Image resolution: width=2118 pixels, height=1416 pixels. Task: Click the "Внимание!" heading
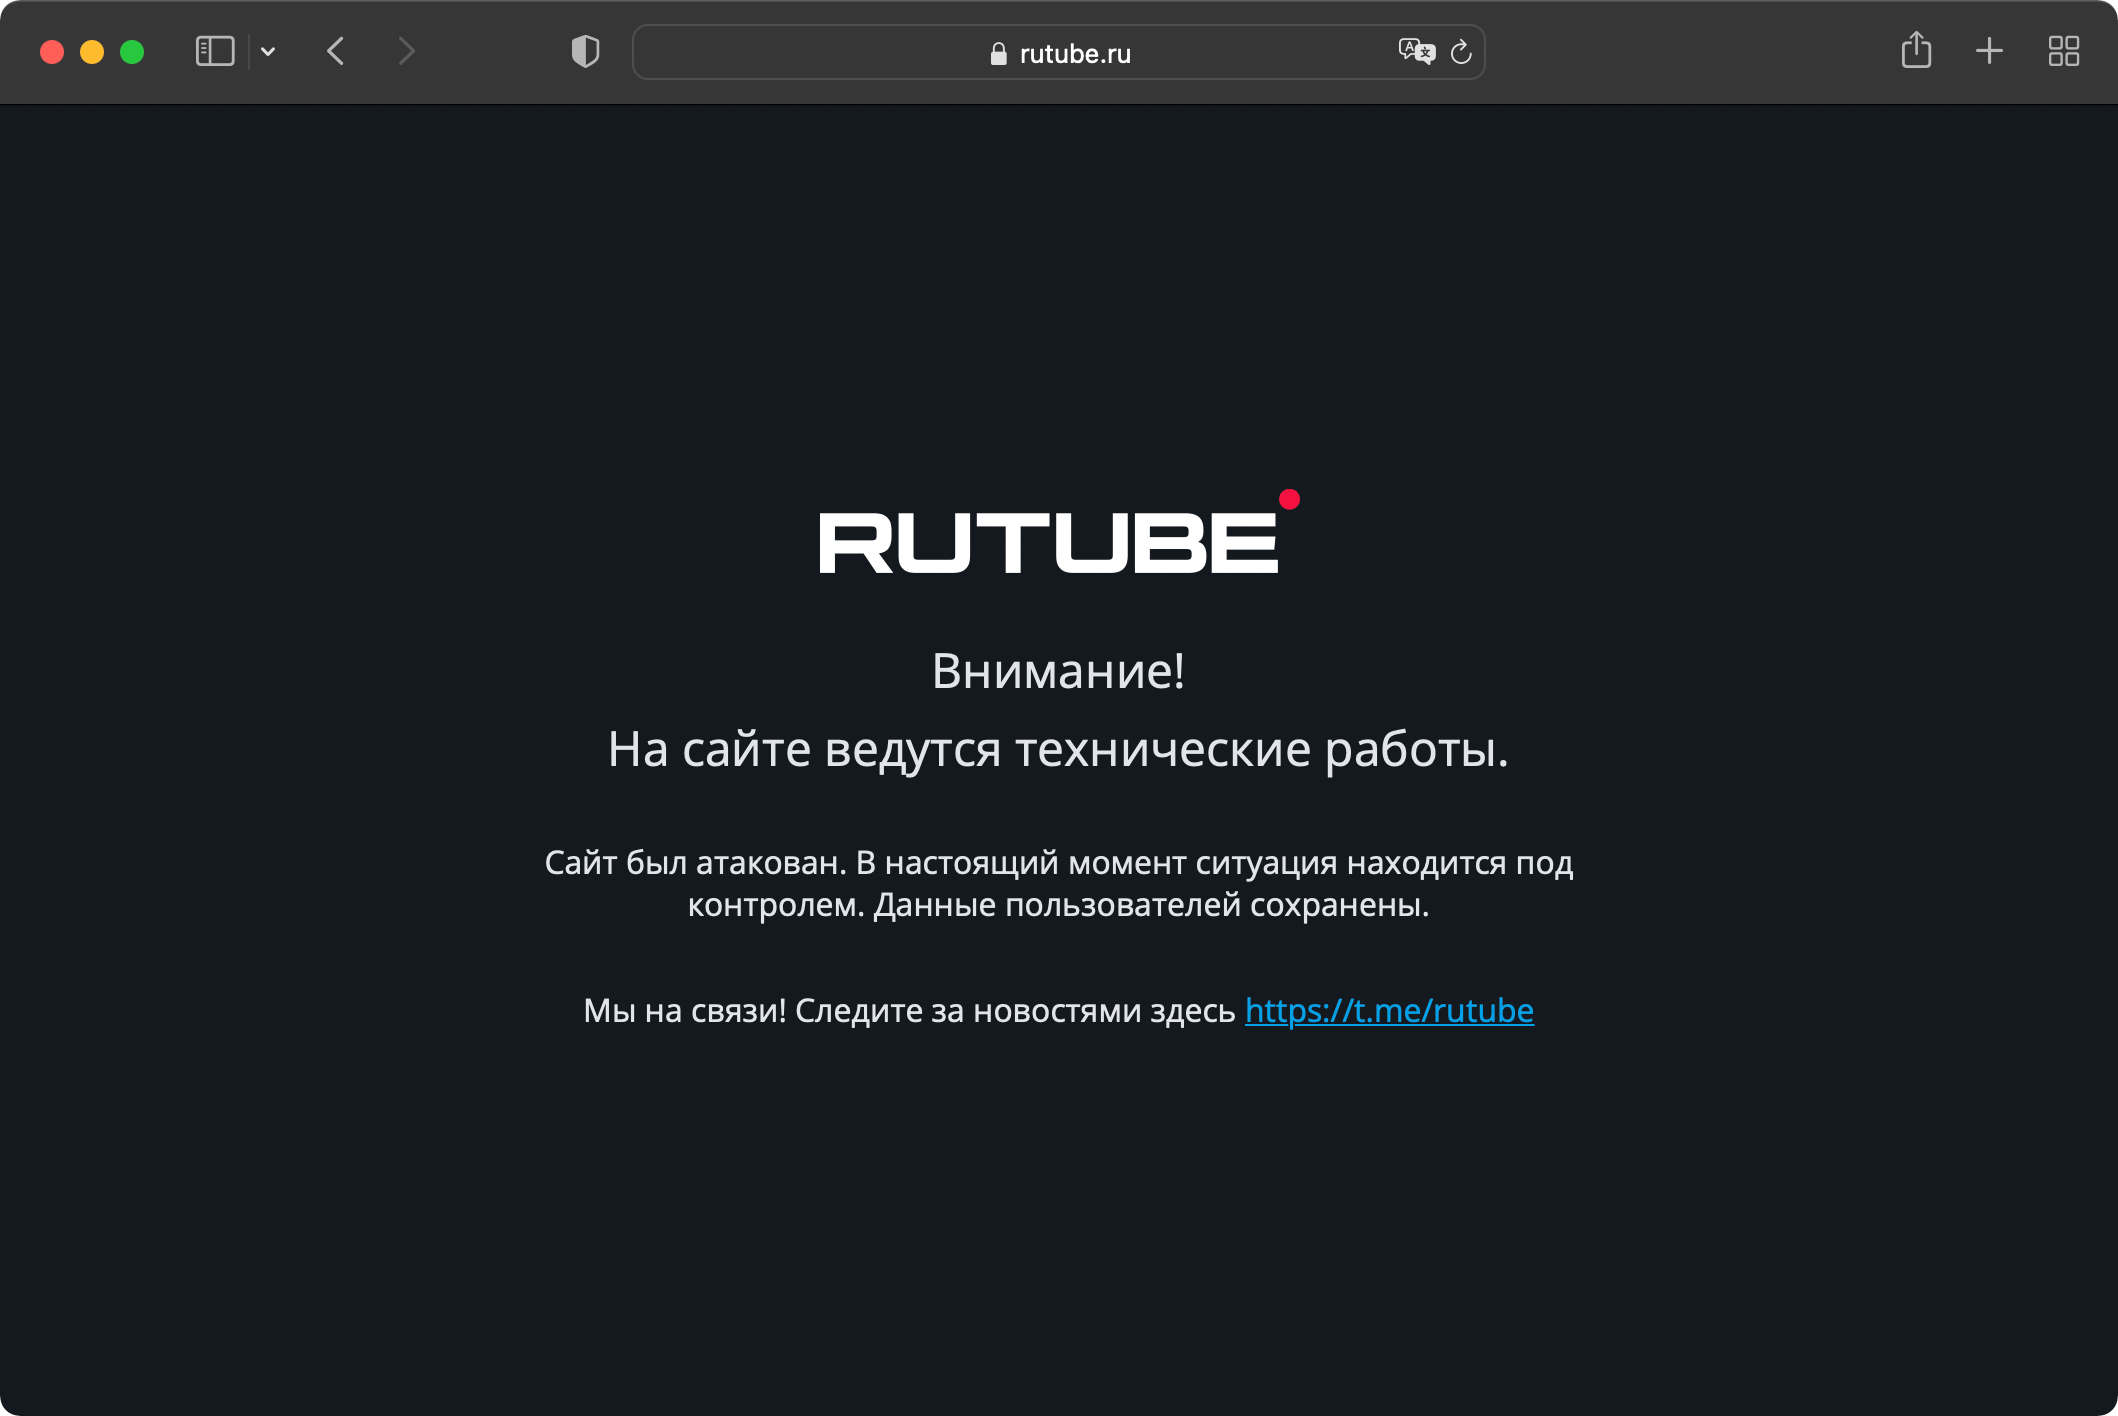(x=1058, y=671)
